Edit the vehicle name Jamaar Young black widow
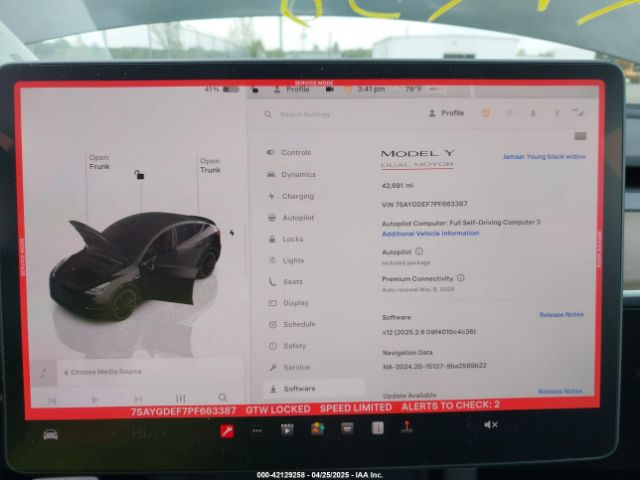640x480 pixels. tap(544, 156)
